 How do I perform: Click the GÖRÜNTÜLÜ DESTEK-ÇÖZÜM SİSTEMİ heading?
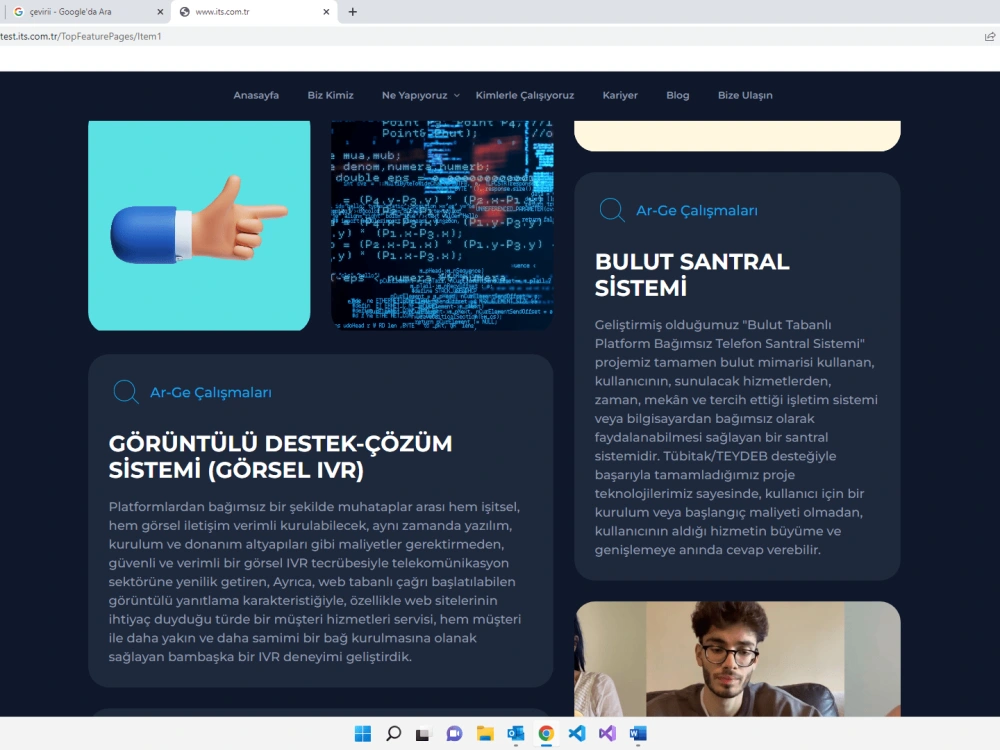click(281, 457)
